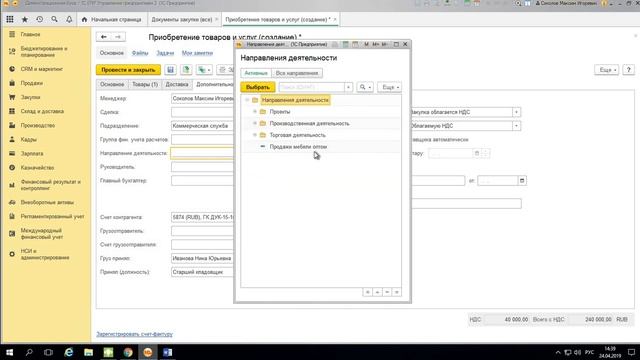Switch to Все направления filter
Screen dimensions: 640x360
click(297, 73)
